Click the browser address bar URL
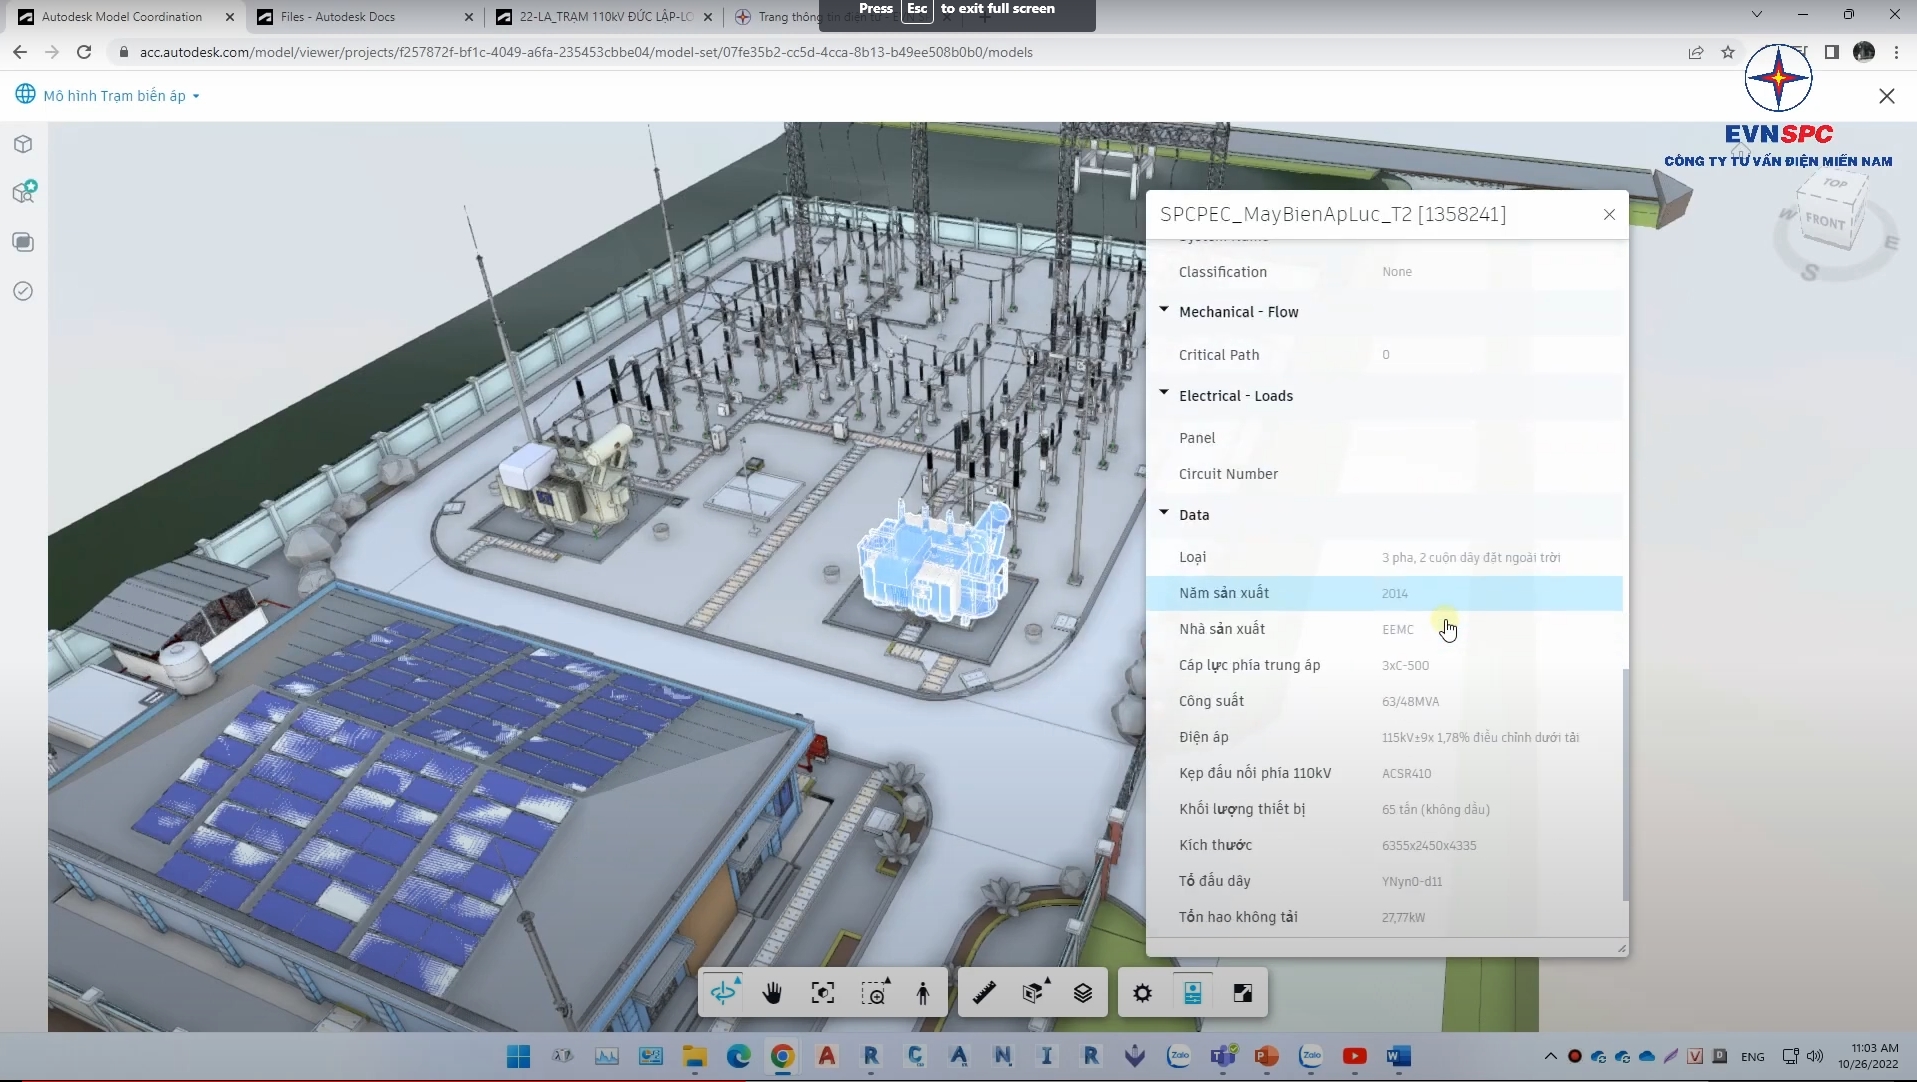This screenshot has width=1917, height=1082. (586, 52)
